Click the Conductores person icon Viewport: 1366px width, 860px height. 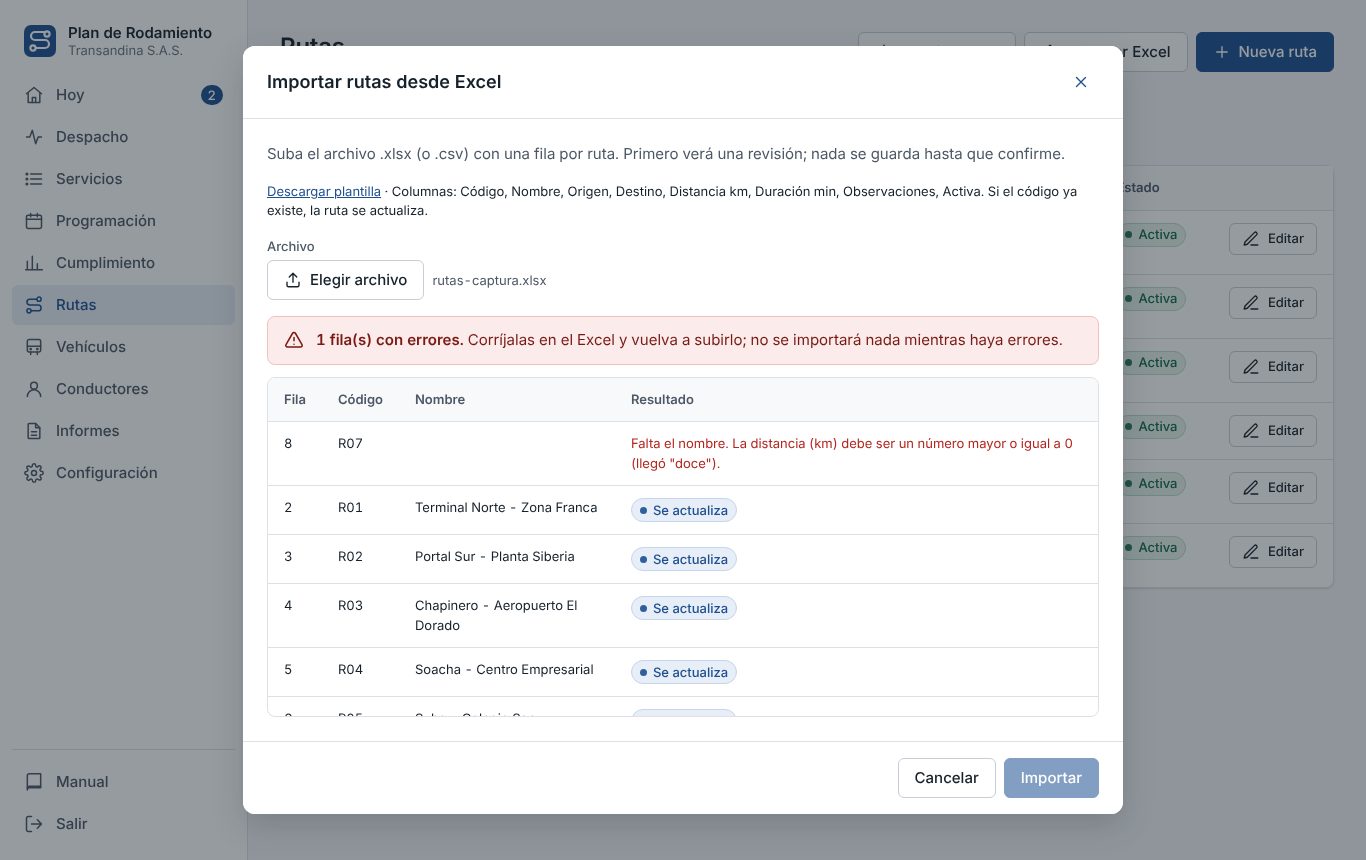coord(34,389)
